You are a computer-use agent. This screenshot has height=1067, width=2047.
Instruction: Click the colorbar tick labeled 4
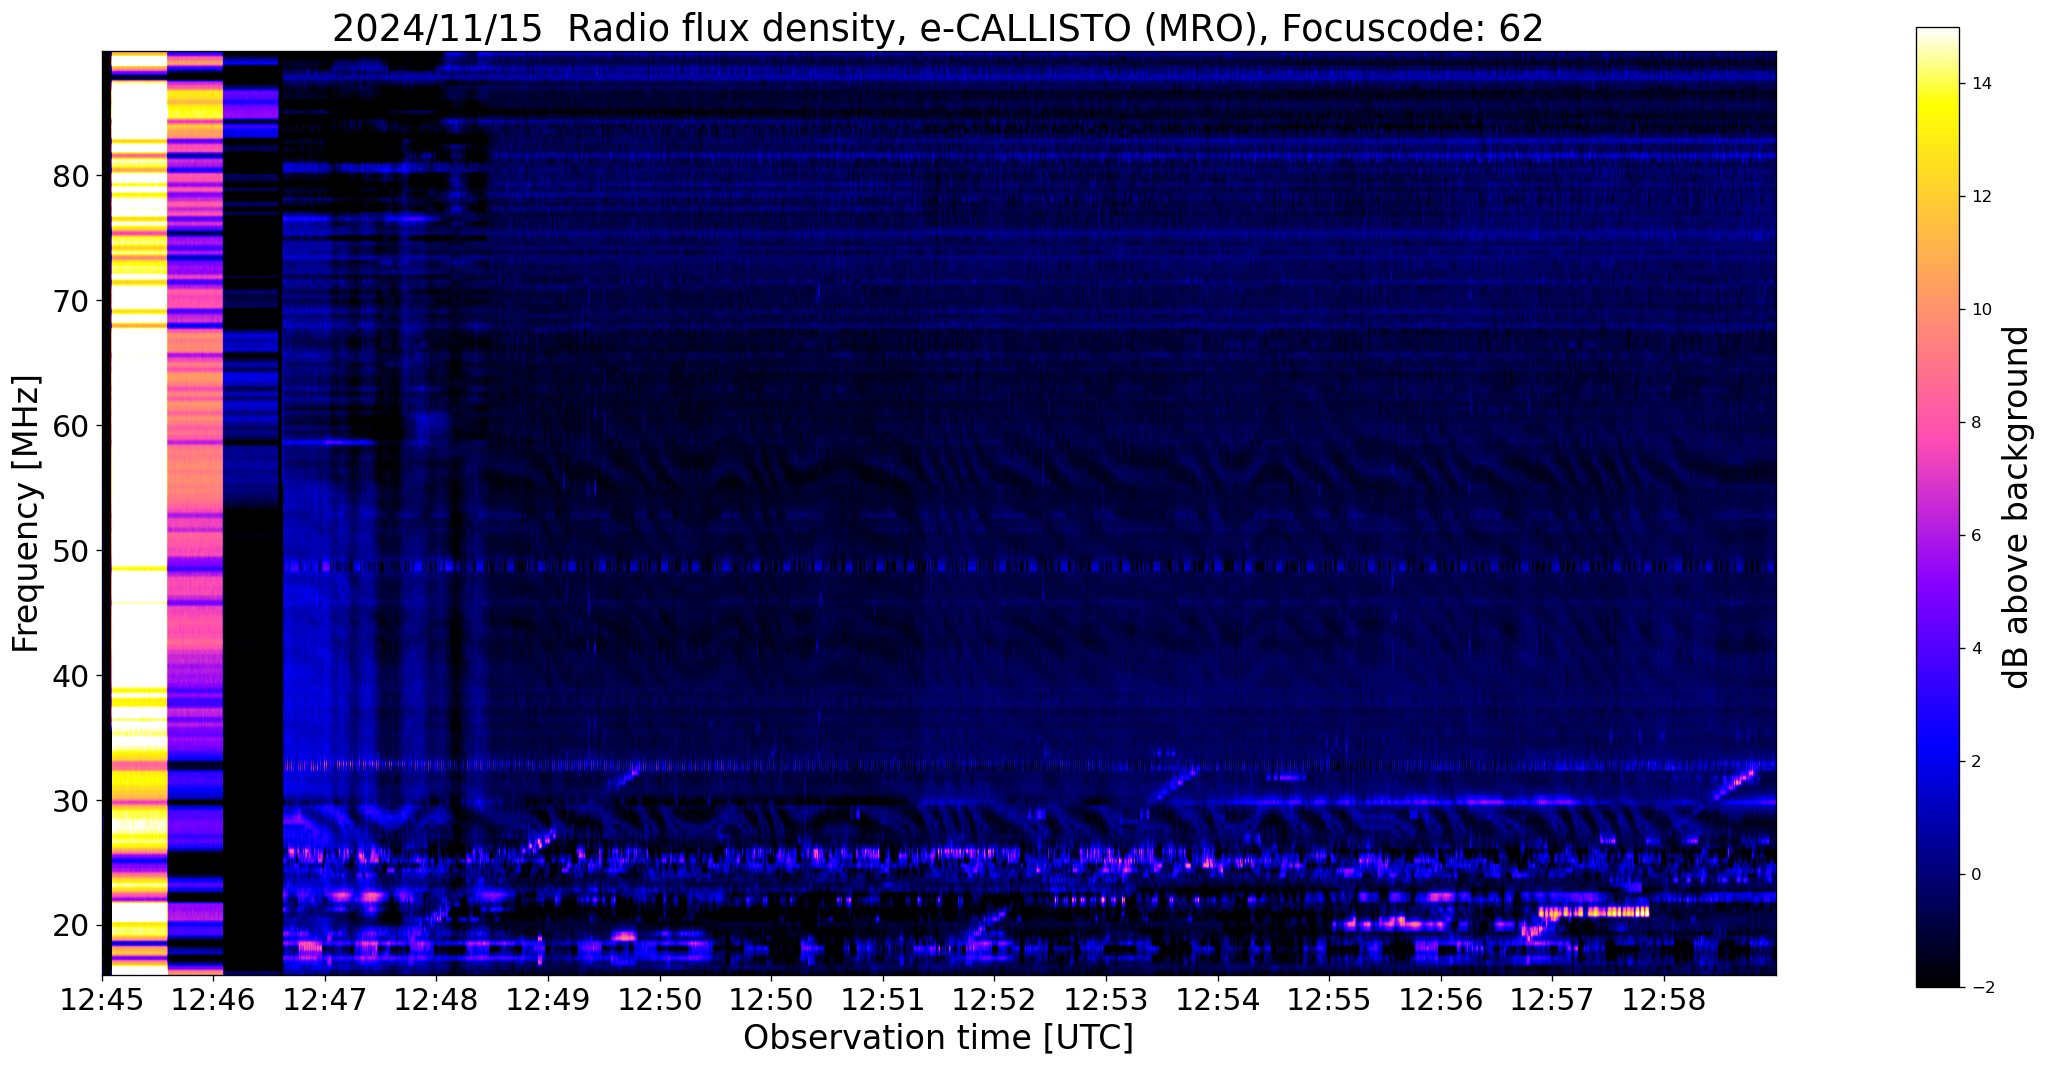(x=1974, y=649)
